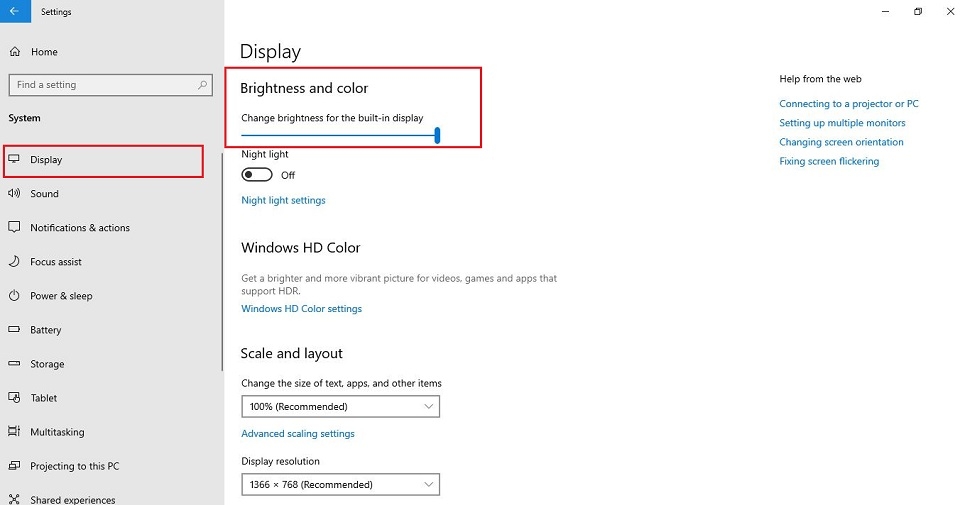Screen dimensions: 960x505
Task: Click the Notifications & actions icon
Action: pos(14,228)
